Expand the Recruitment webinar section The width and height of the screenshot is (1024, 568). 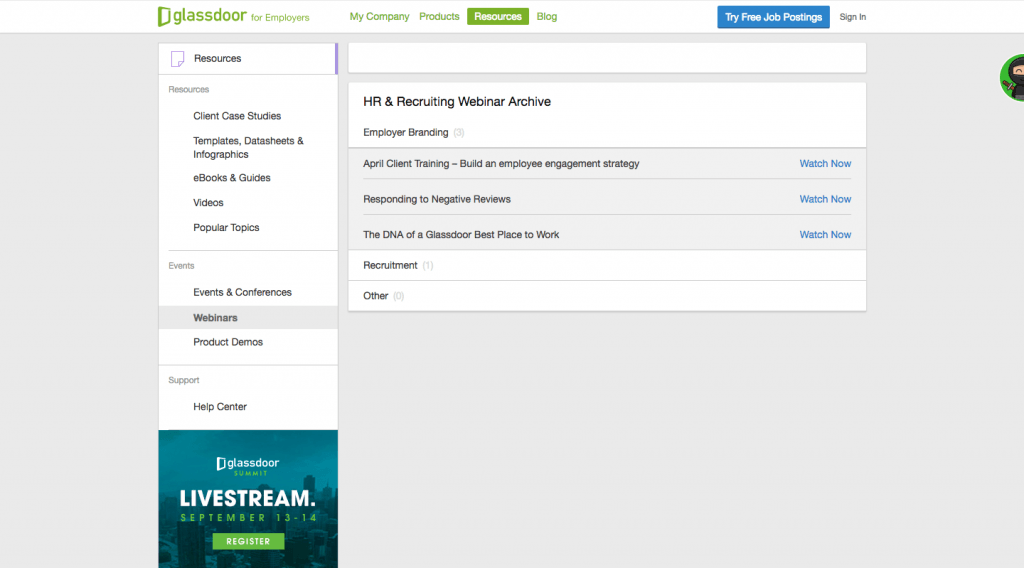390,266
